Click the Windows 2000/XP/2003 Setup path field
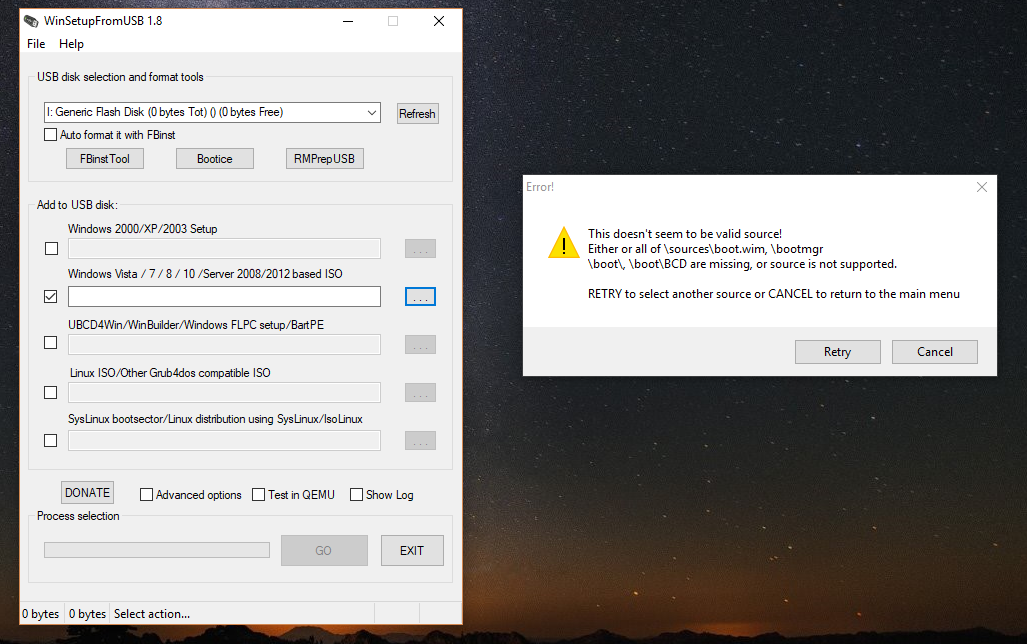Screen dimensions: 1027x644 224,248
